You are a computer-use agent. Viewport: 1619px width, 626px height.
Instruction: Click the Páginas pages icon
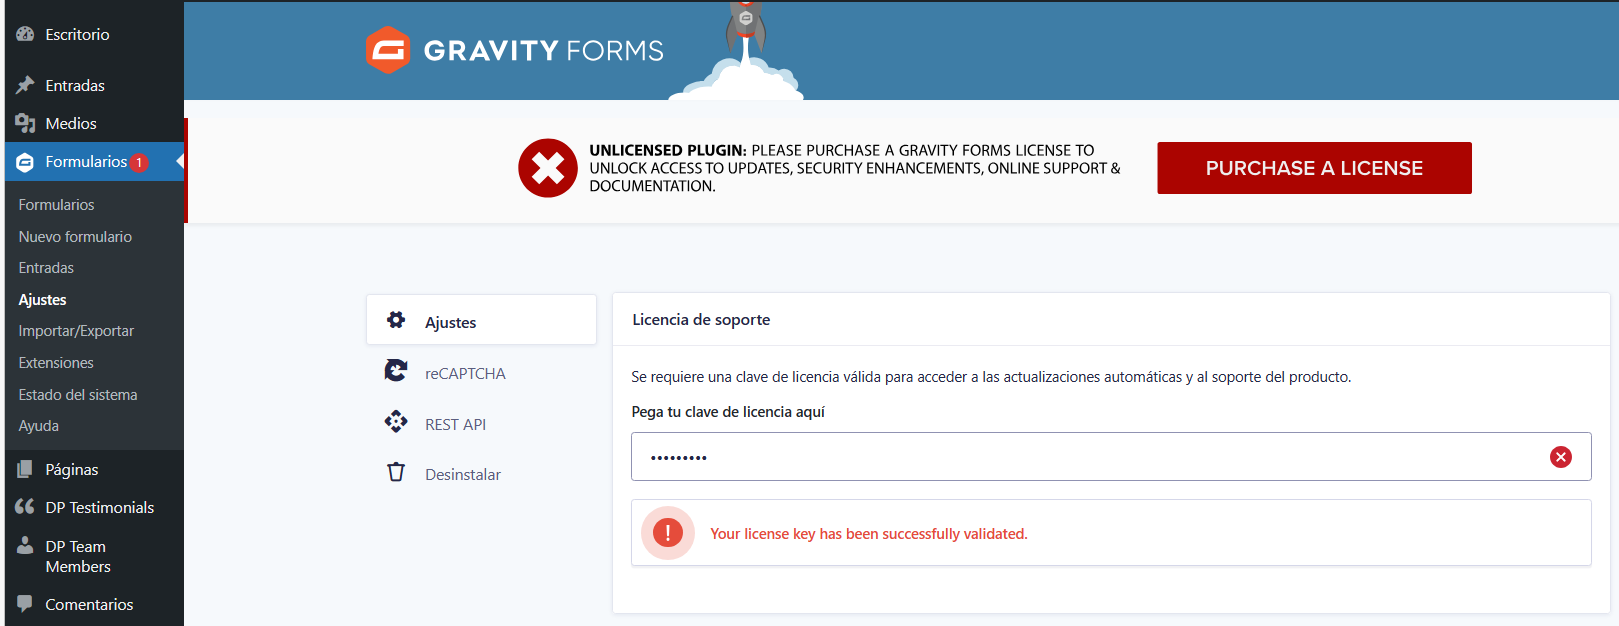click(x=25, y=469)
